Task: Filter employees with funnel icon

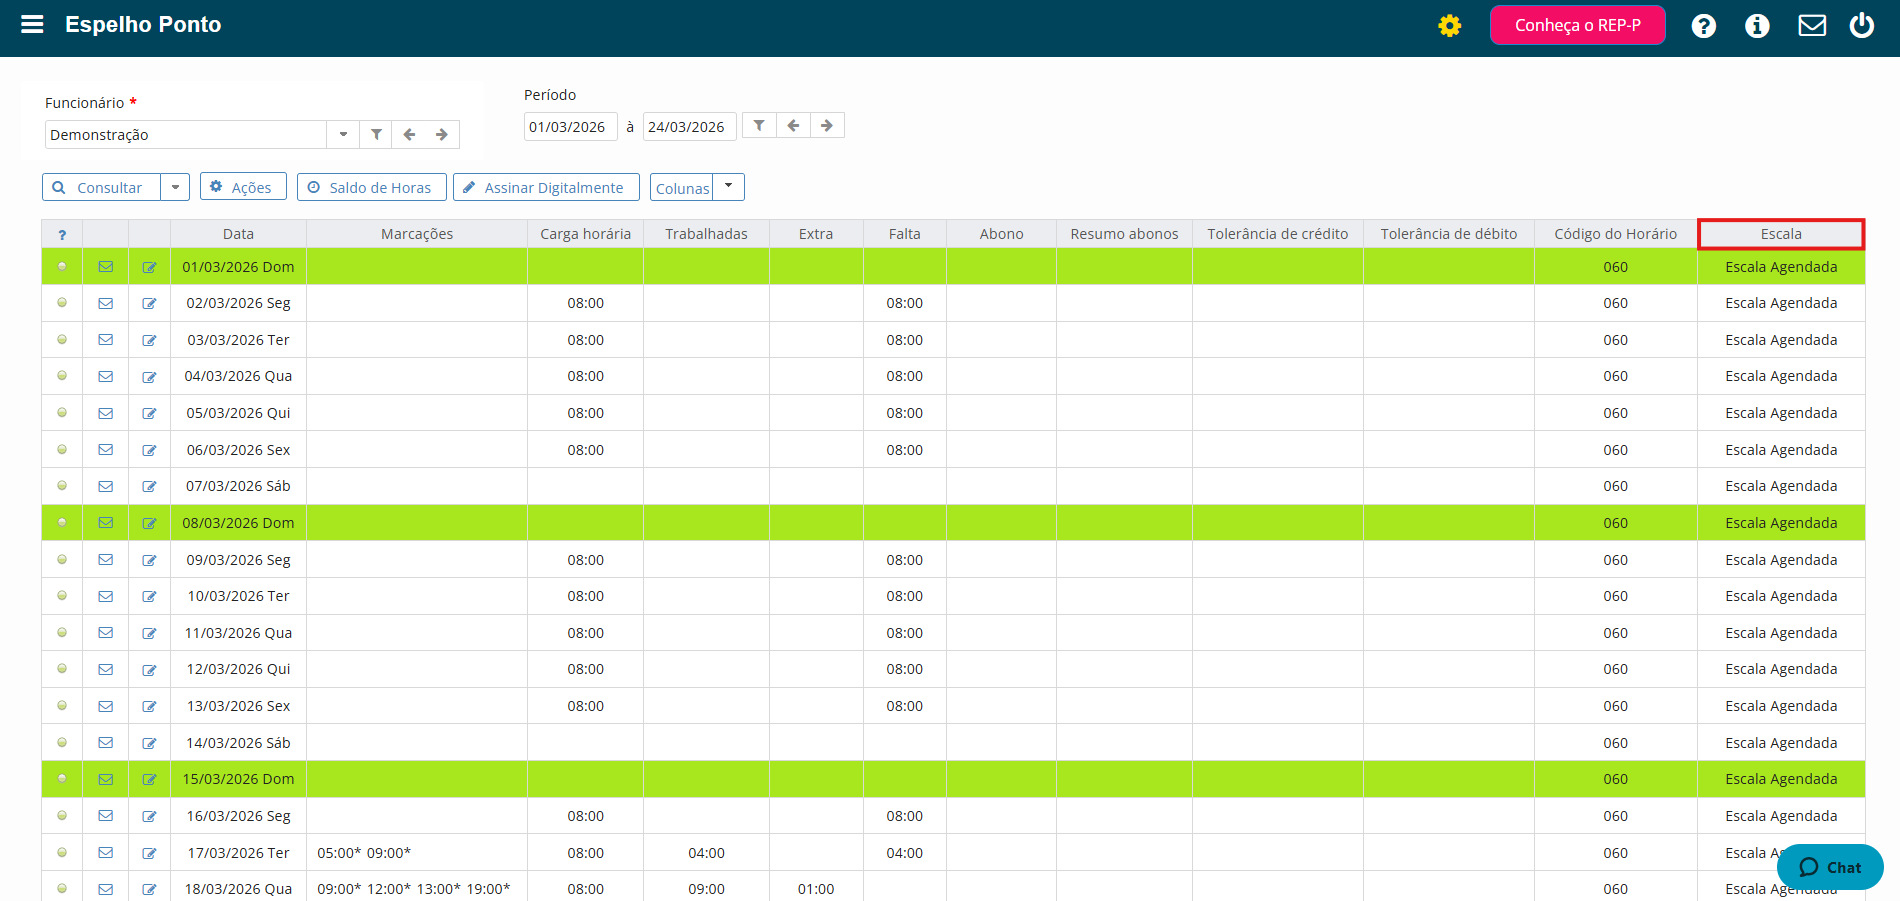Action: point(376,134)
